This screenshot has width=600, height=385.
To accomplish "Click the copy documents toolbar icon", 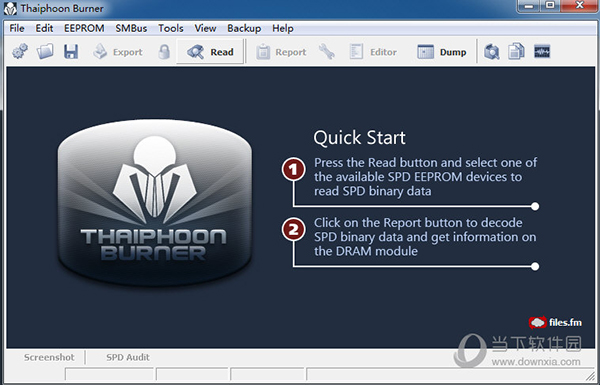I will coord(516,52).
